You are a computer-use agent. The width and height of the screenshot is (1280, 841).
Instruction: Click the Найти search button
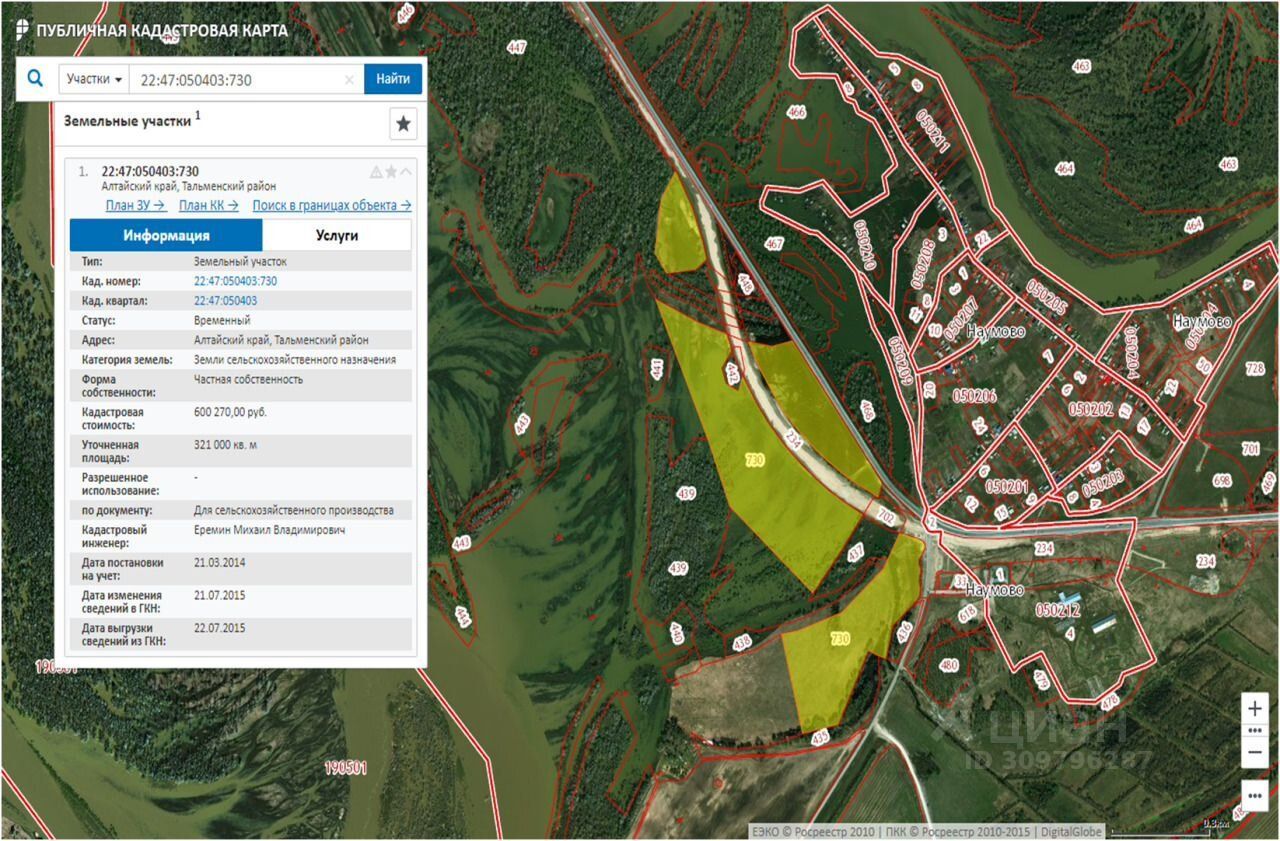[393, 79]
